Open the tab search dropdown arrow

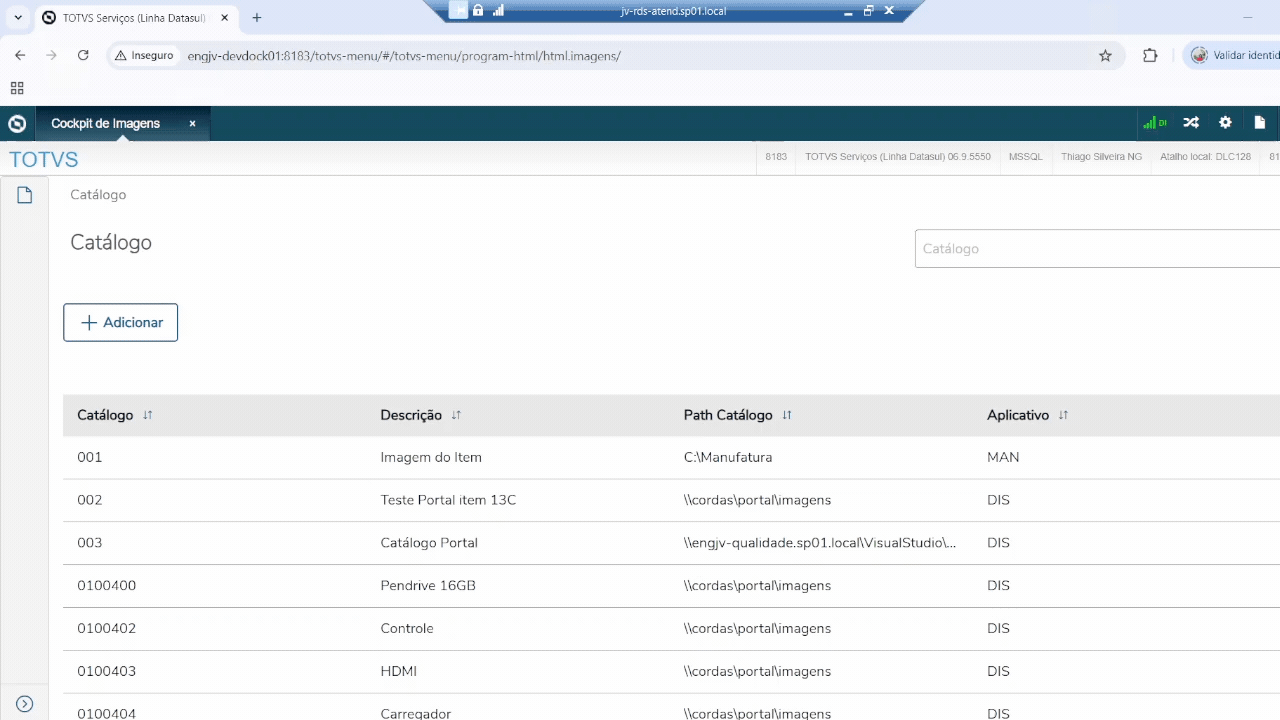[x=18, y=18]
